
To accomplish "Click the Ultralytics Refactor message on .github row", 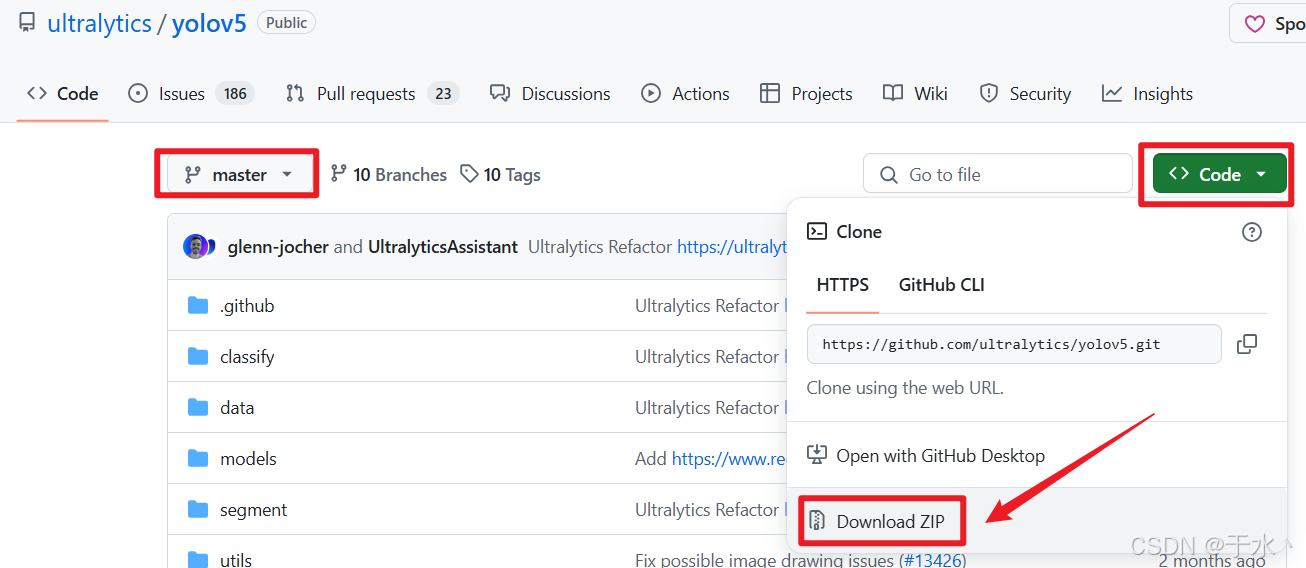I will (707, 306).
